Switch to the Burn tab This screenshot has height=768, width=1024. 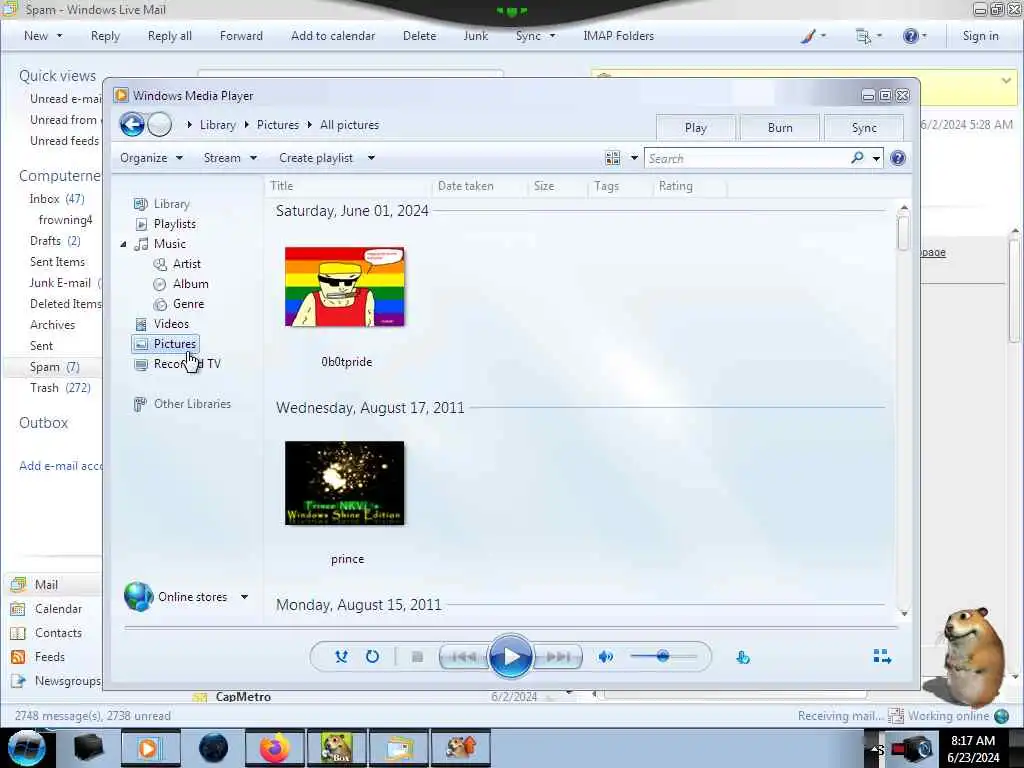pyautogui.click(x=780, y=128)
